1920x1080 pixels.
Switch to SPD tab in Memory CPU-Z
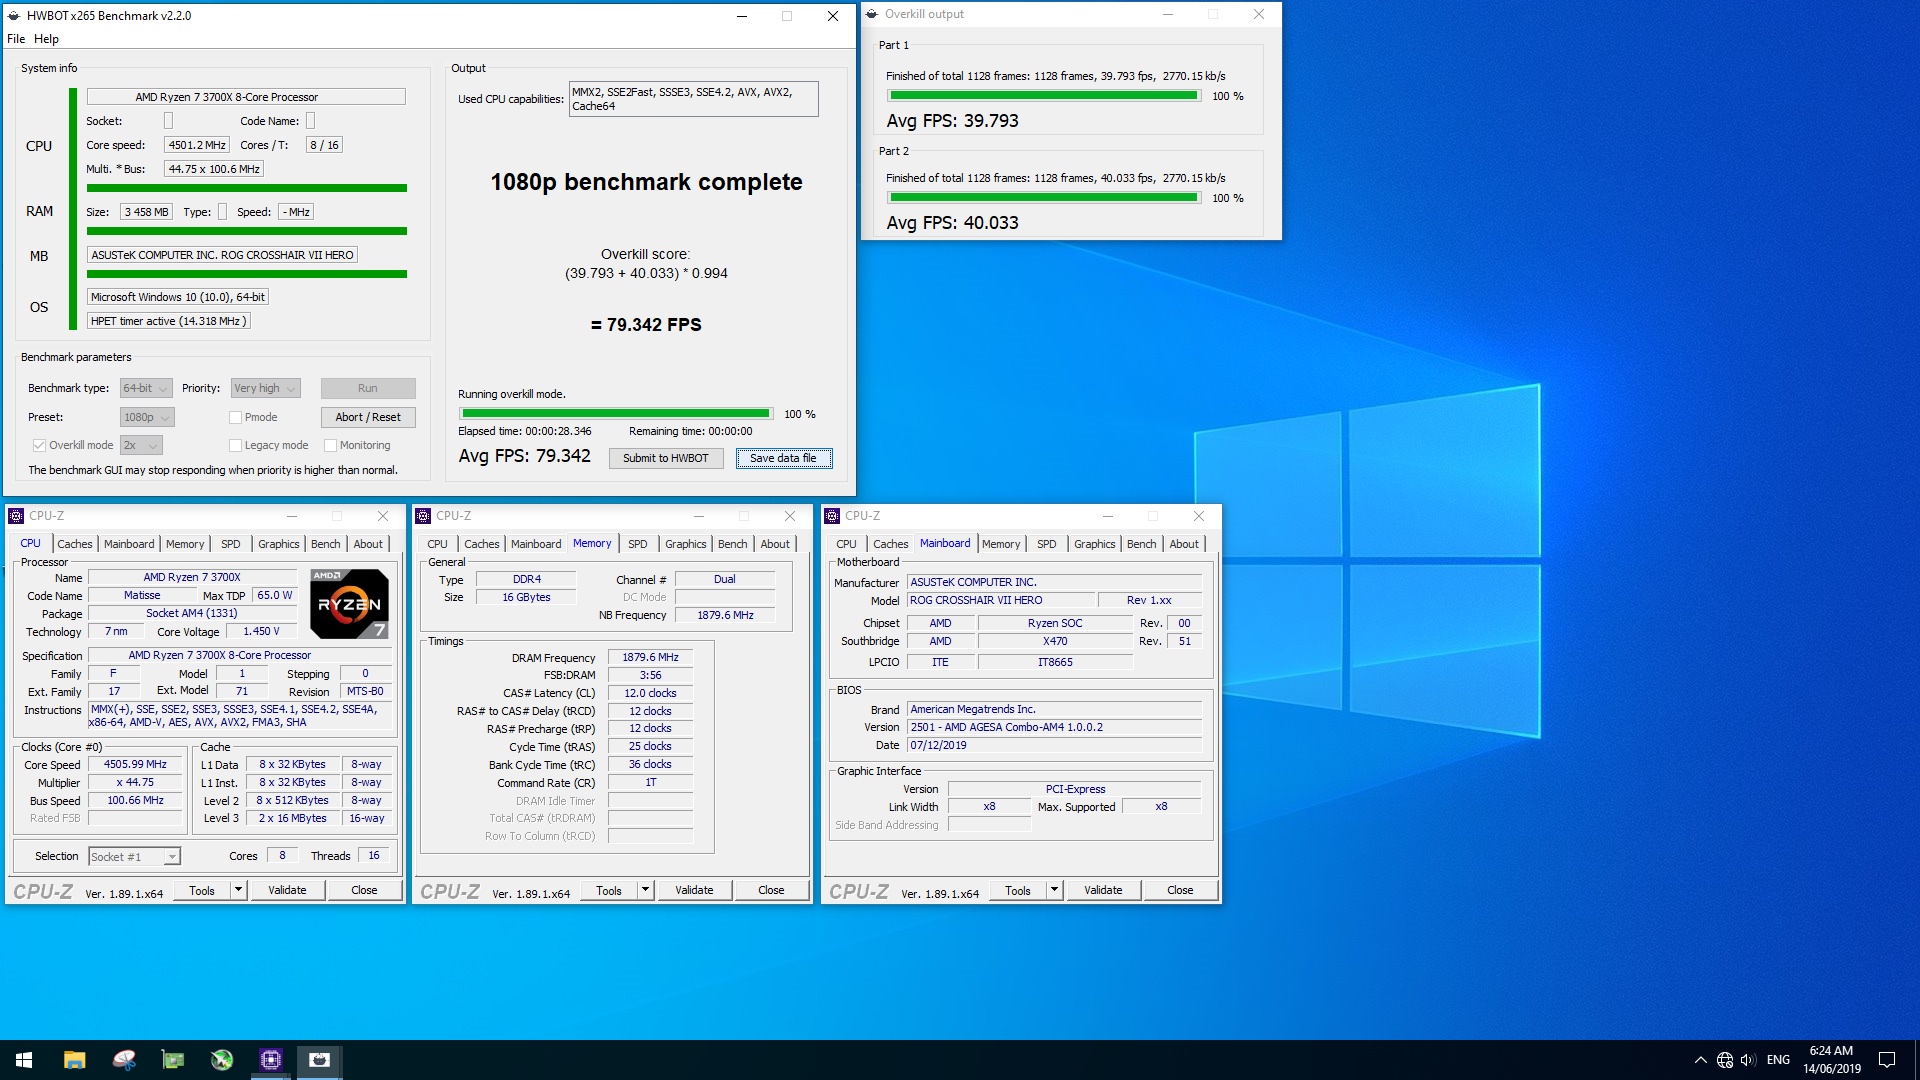click(x=637, y=544)
